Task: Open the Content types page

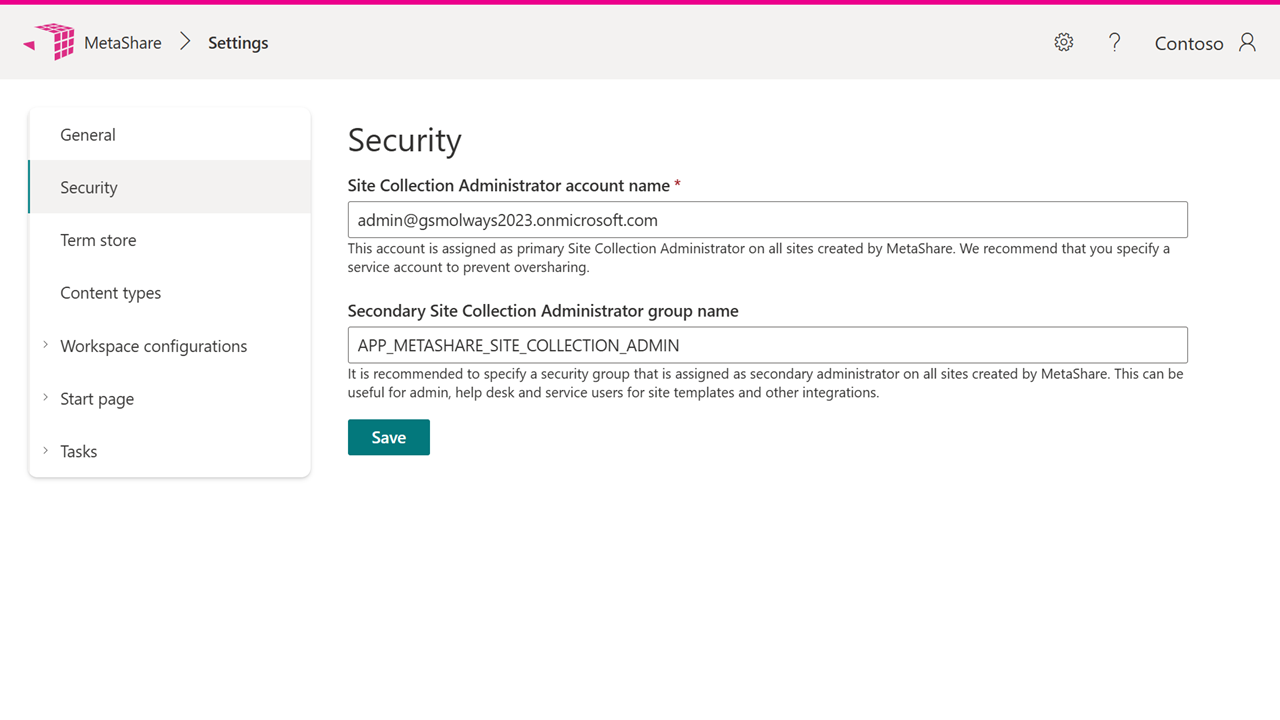Action: [x=110, y=293]
